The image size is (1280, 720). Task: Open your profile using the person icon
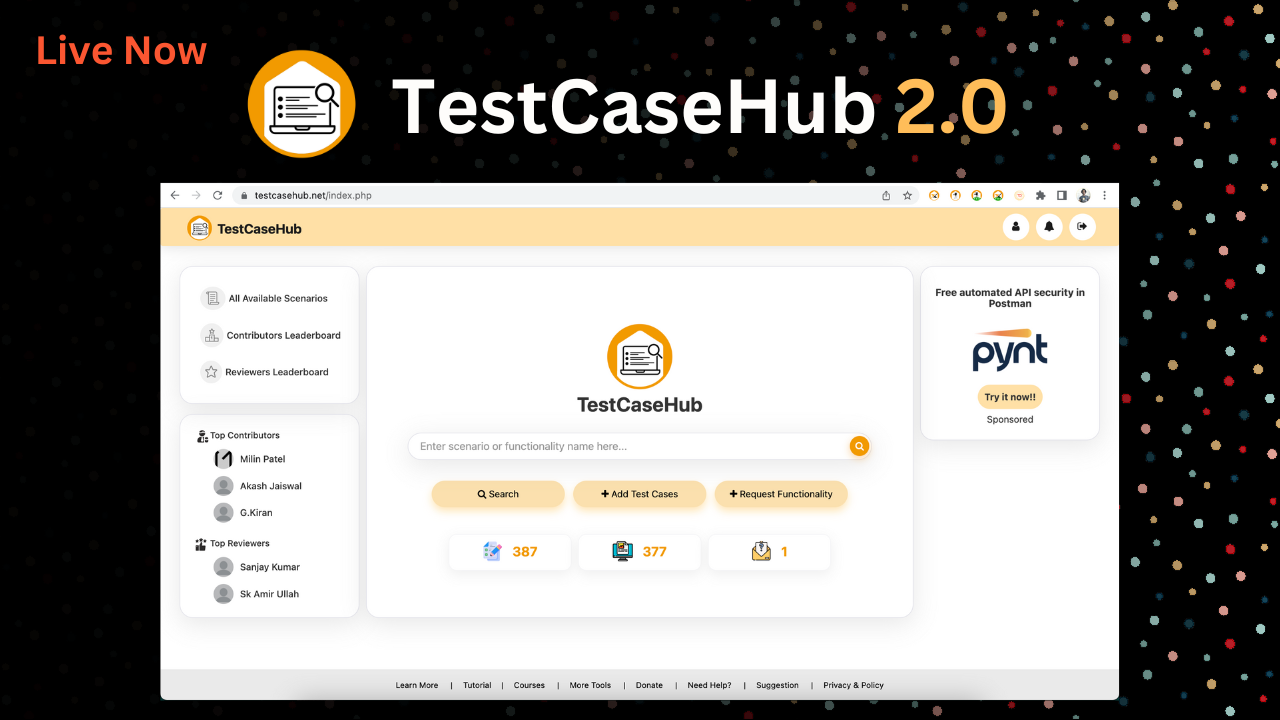coord(1016,227)
